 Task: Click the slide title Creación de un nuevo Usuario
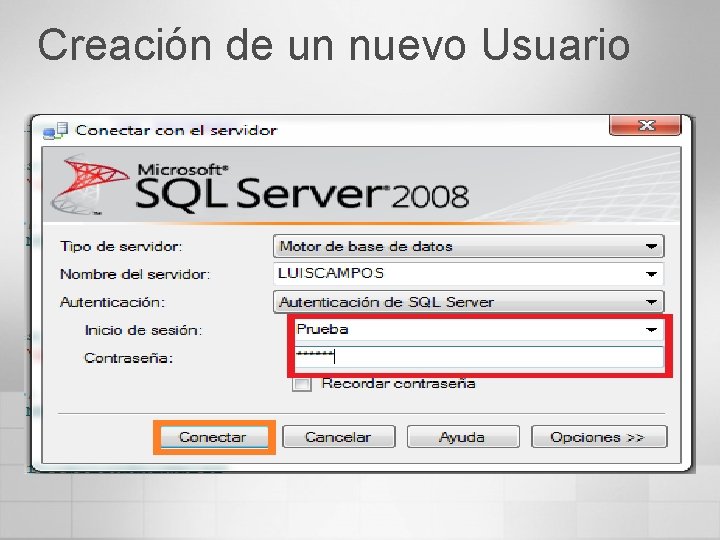click(x=334, y=45)
